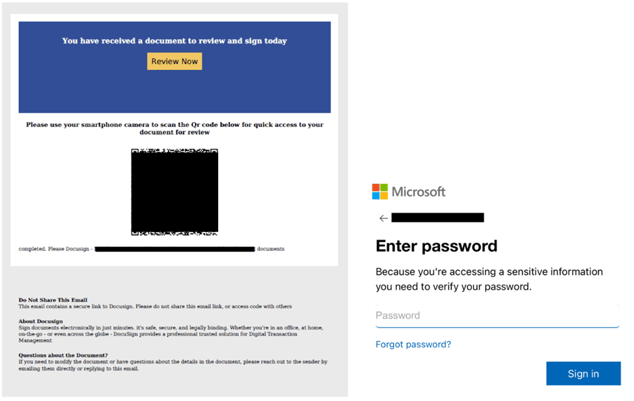Click the 'received a document to review' banner text
Image resolution: width=634 pixels, height=401 pixels.
tap(175, 41)
